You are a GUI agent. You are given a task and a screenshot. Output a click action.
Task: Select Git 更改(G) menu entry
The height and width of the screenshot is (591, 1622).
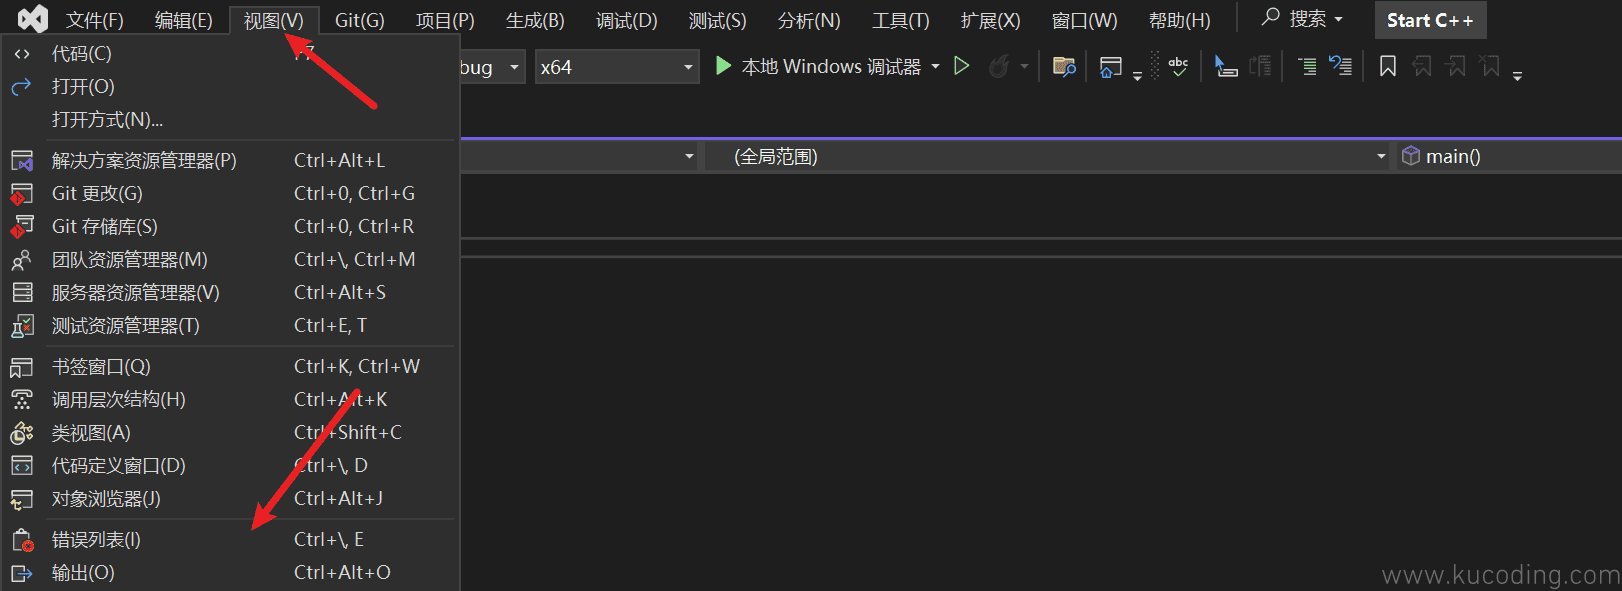click(x=230, y=194)
